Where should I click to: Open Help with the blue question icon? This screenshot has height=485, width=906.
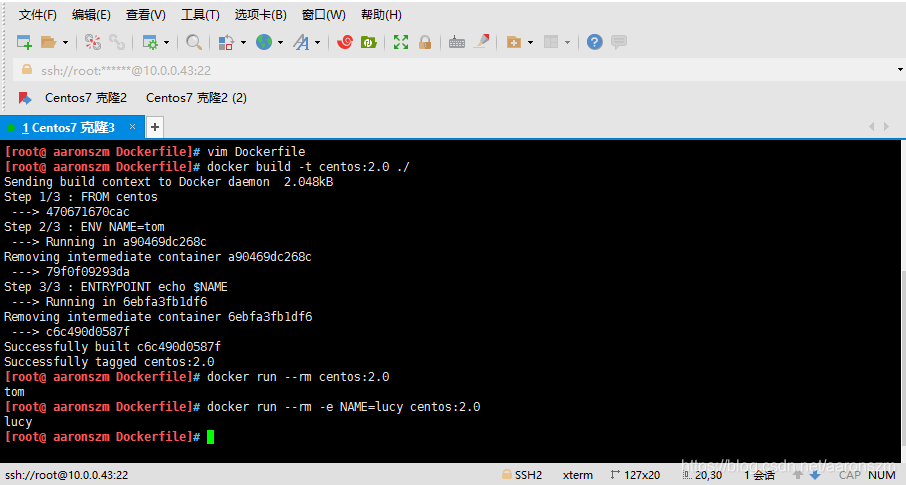point(595,42)
